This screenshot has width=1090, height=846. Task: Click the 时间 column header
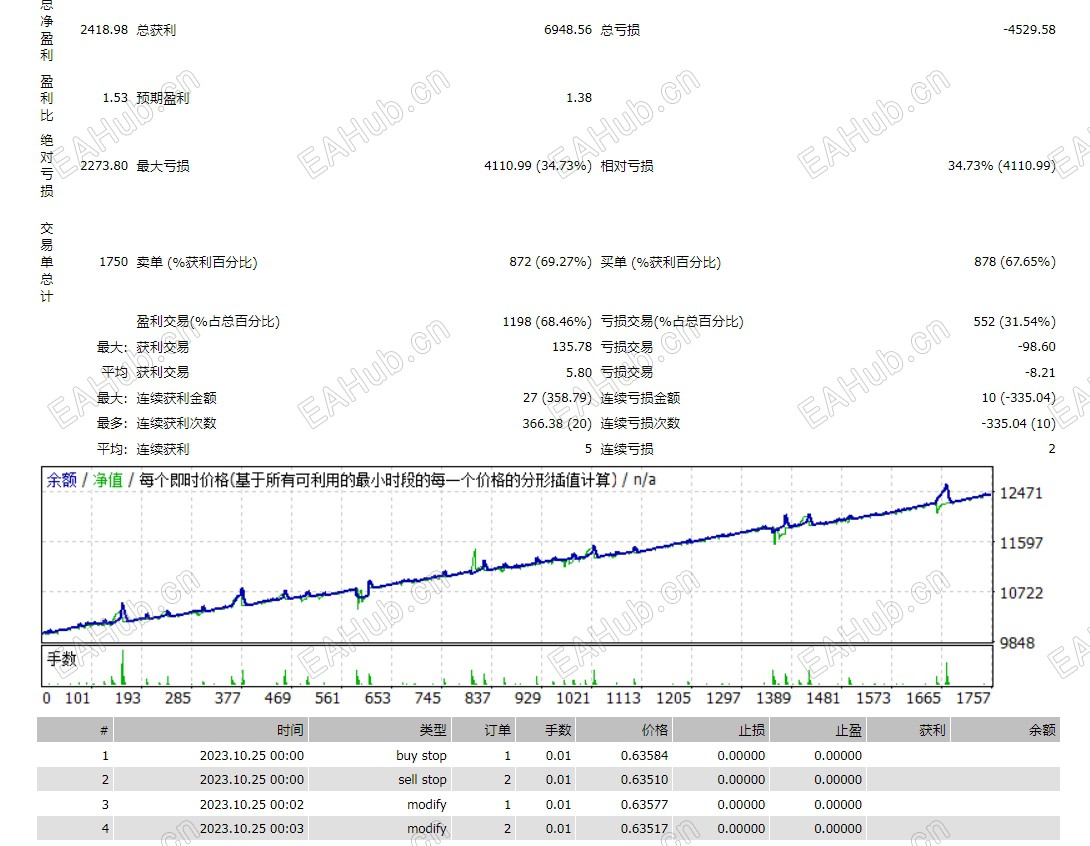[x=290, y=730]
